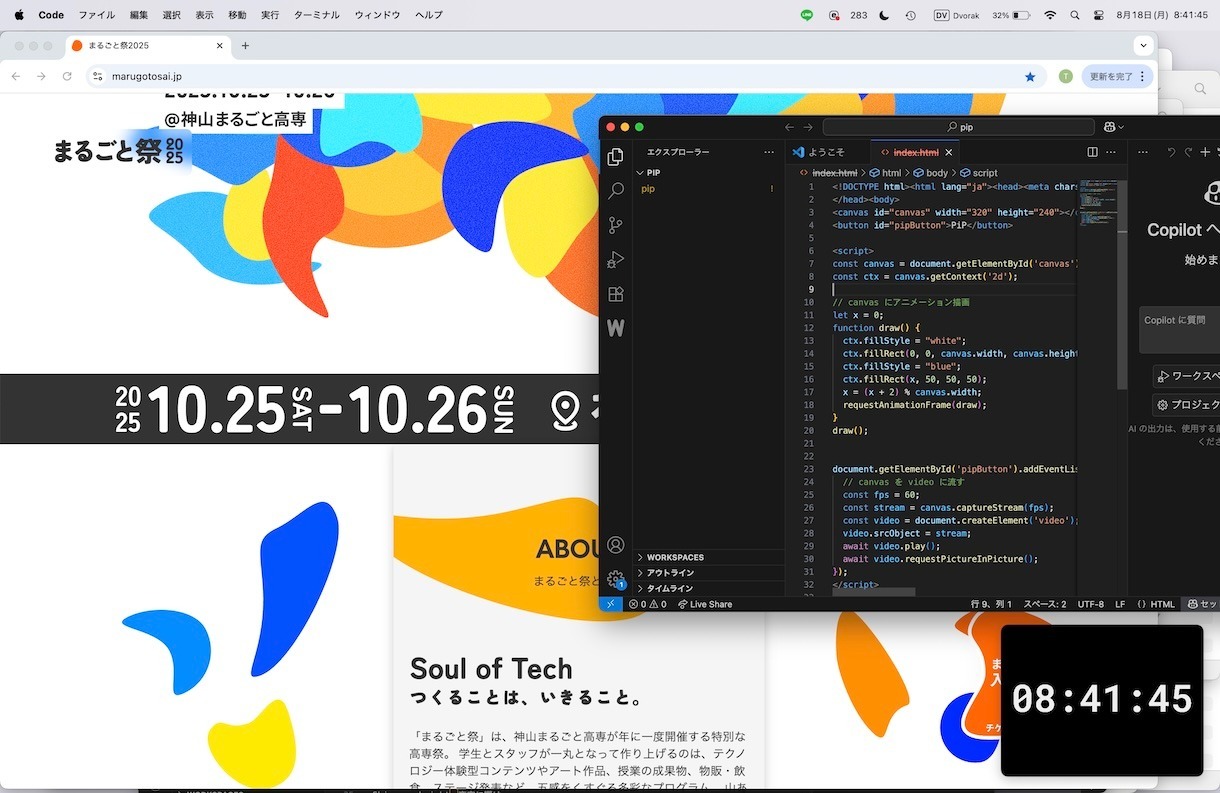Reload the page in Chrome
This screenshot has height=793, width=1220.
click(67, 76)
